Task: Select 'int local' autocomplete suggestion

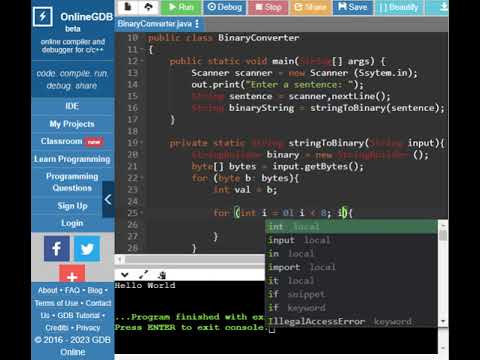Action: [351, 227]
